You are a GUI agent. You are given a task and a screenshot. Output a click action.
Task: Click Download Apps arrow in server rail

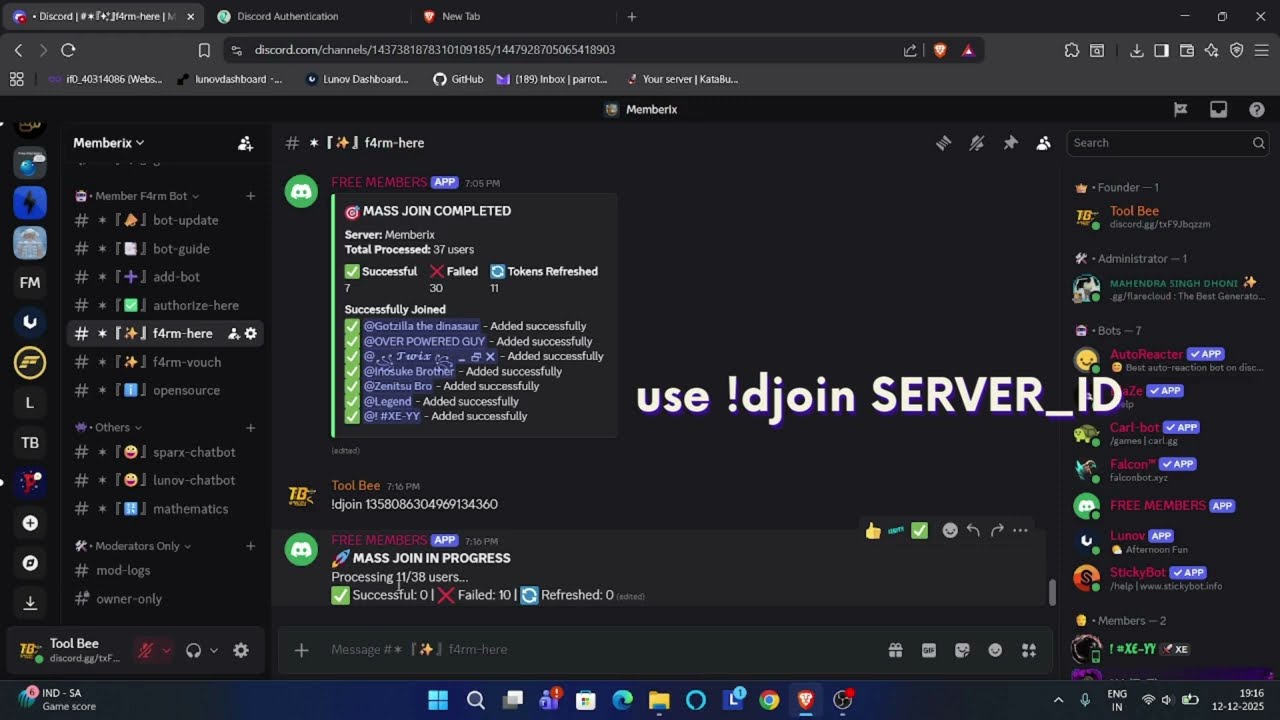point(30,602)
